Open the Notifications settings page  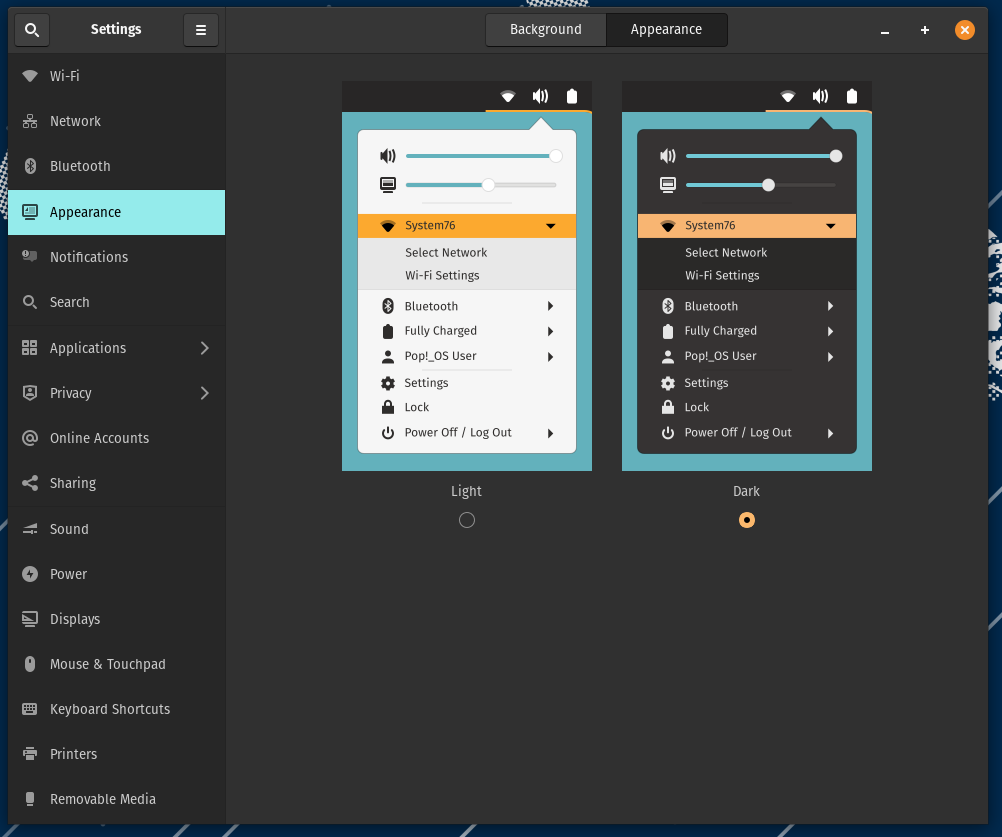pyautogui.click(x=89, y=257)
